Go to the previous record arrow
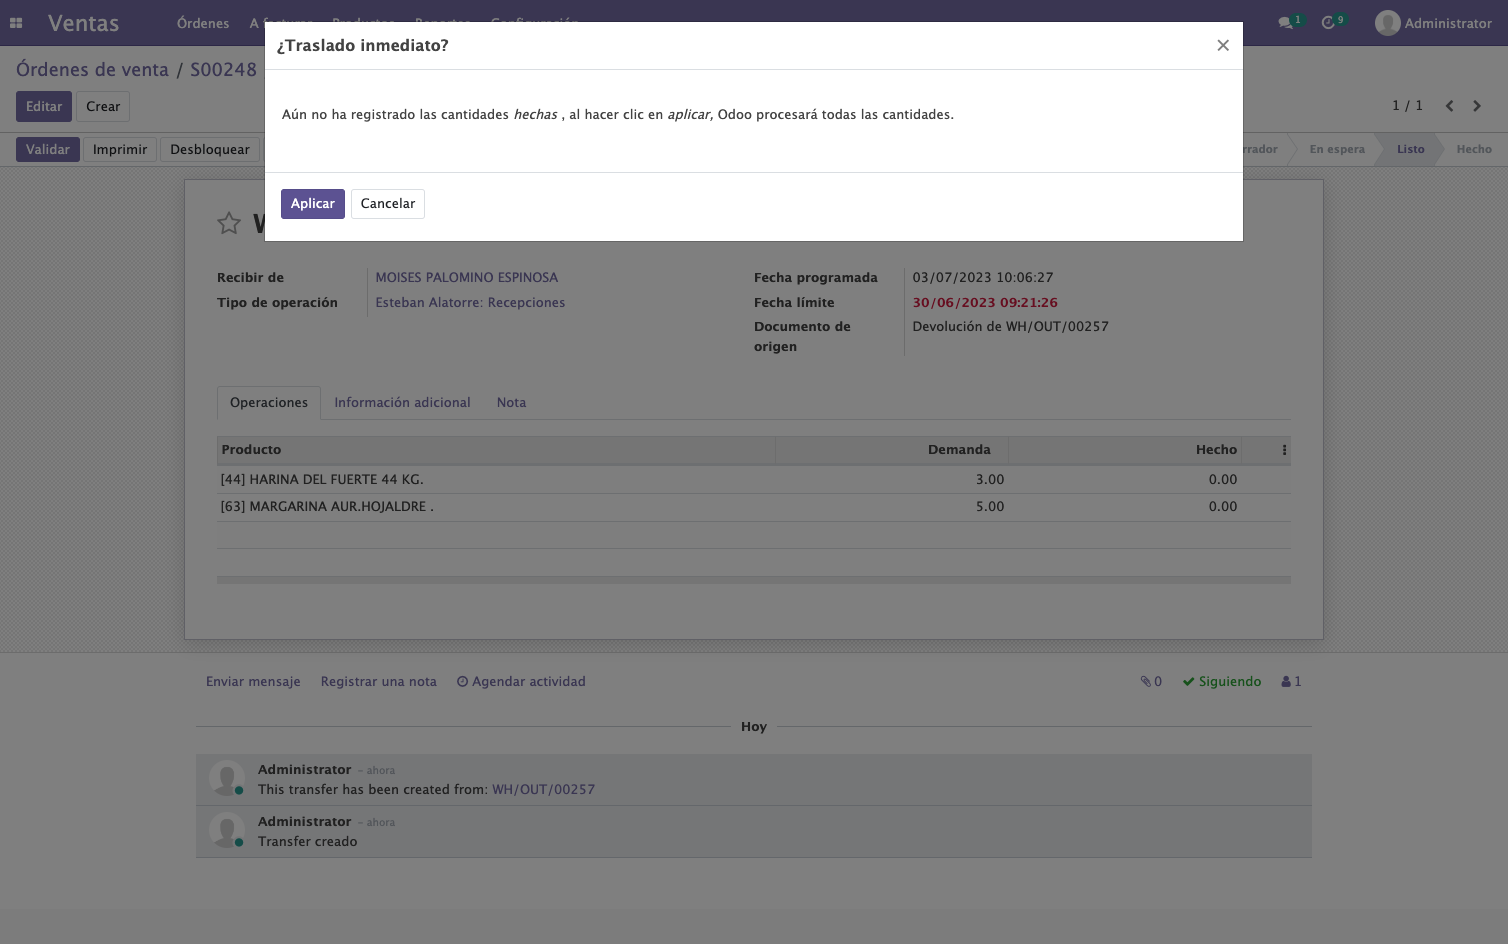 pyautogui.click(x=1449, y=106)
